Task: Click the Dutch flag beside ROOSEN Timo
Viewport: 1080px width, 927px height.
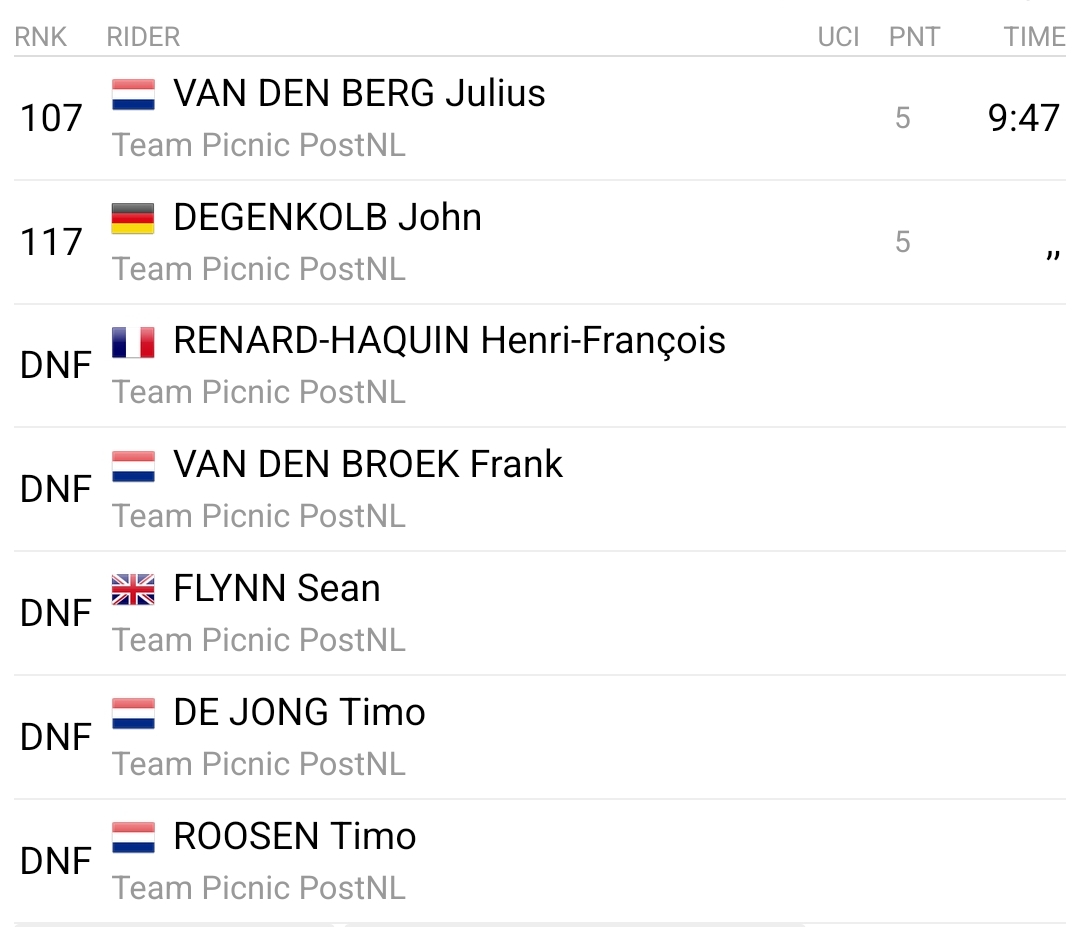Action: [133, 839]
